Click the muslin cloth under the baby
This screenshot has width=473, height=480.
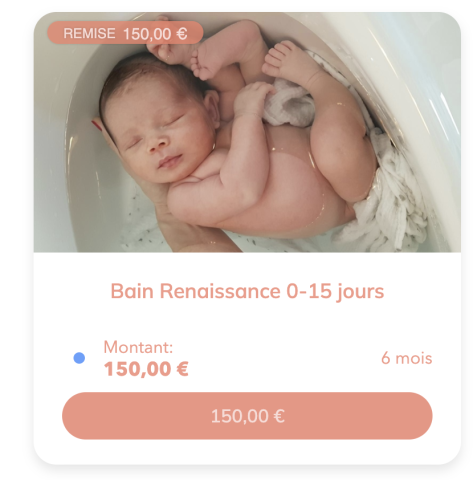pos(393,200)
